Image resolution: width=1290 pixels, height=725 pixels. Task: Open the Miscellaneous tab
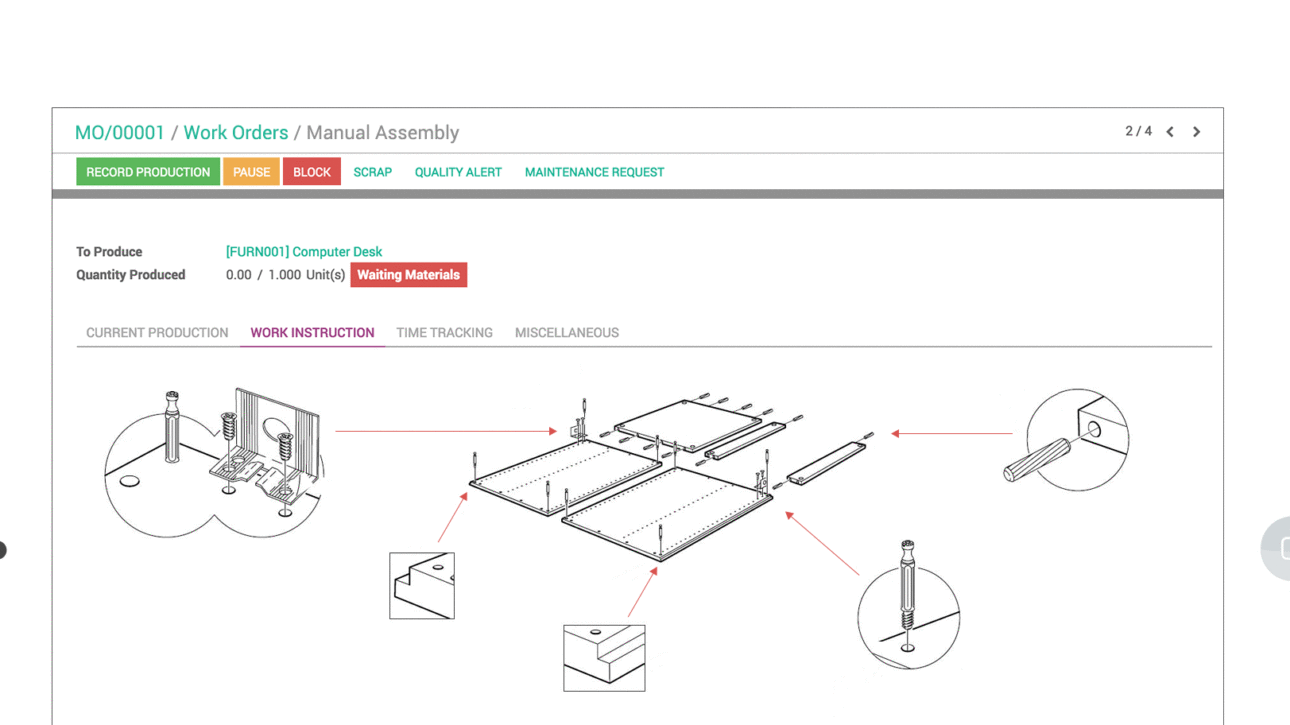pyautogui.click(x=567, y=333)
